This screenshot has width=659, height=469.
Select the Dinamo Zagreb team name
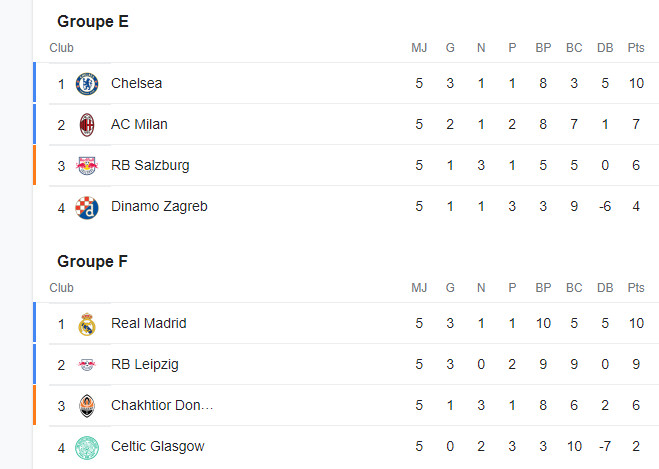click(x=159, y=207)
